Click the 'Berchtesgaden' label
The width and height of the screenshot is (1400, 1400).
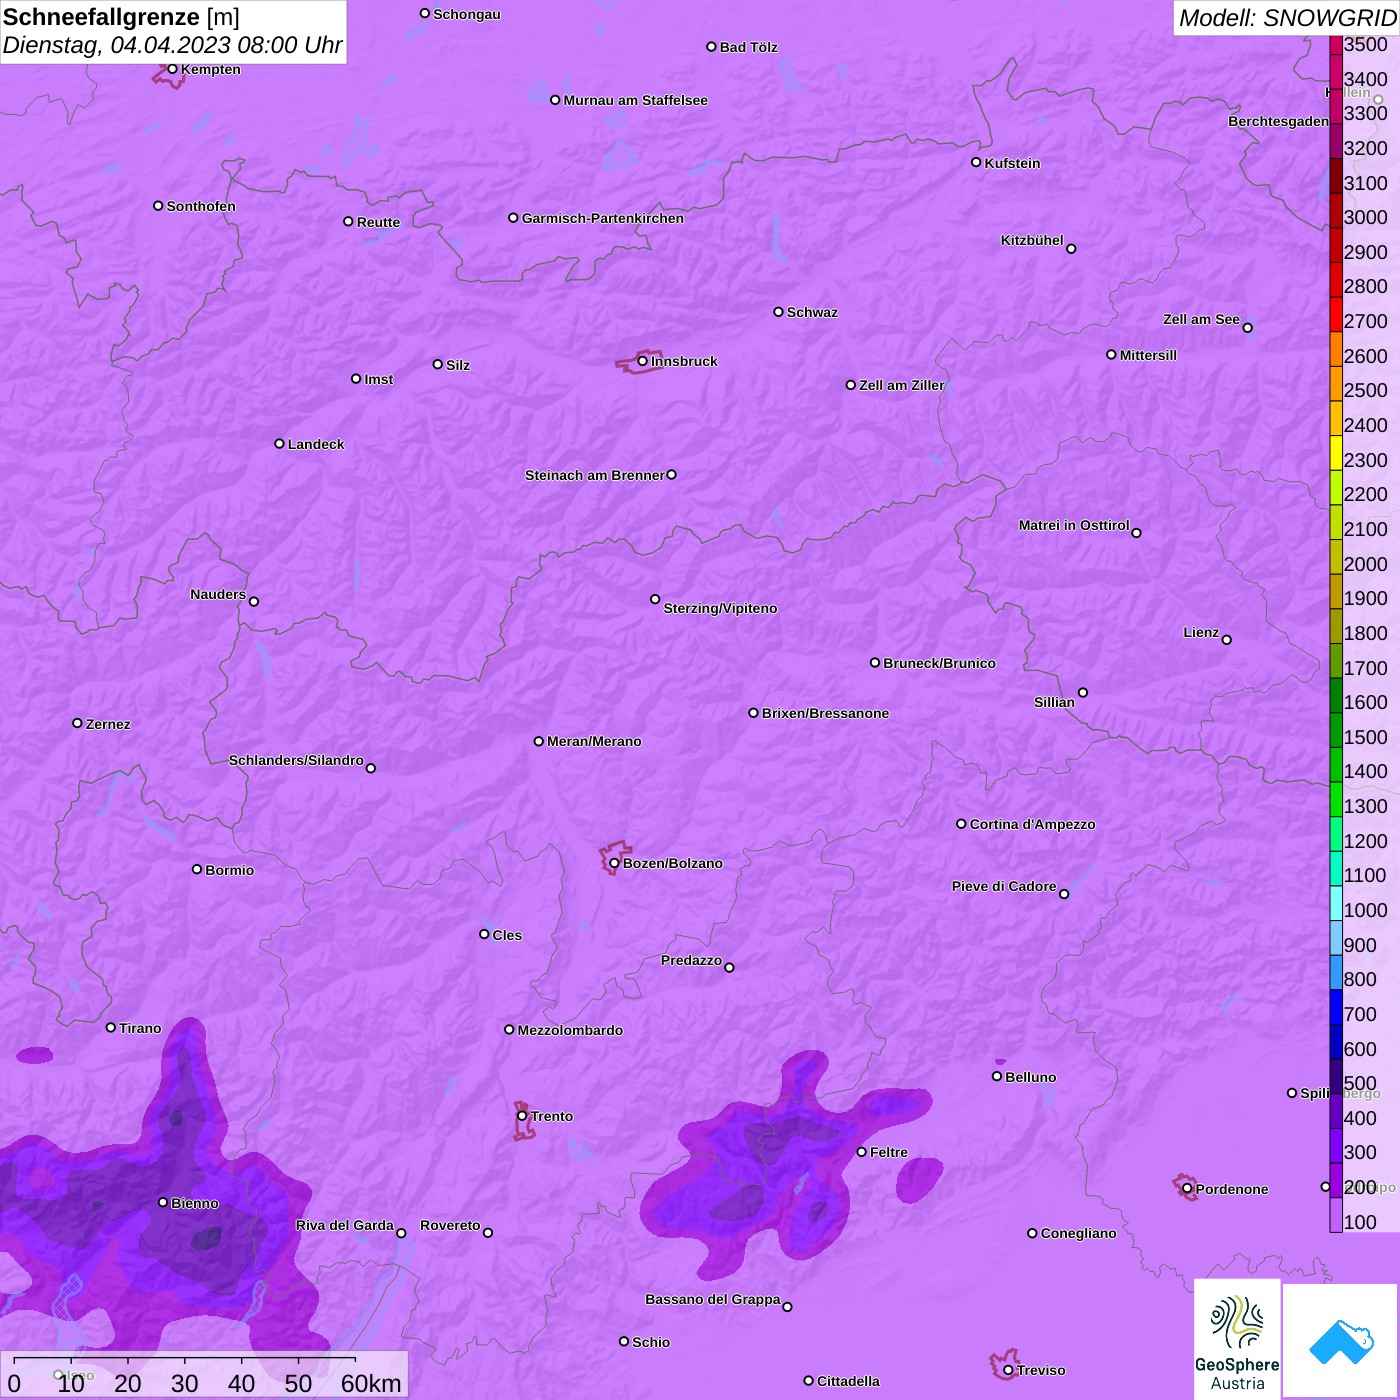[1278, 121]
